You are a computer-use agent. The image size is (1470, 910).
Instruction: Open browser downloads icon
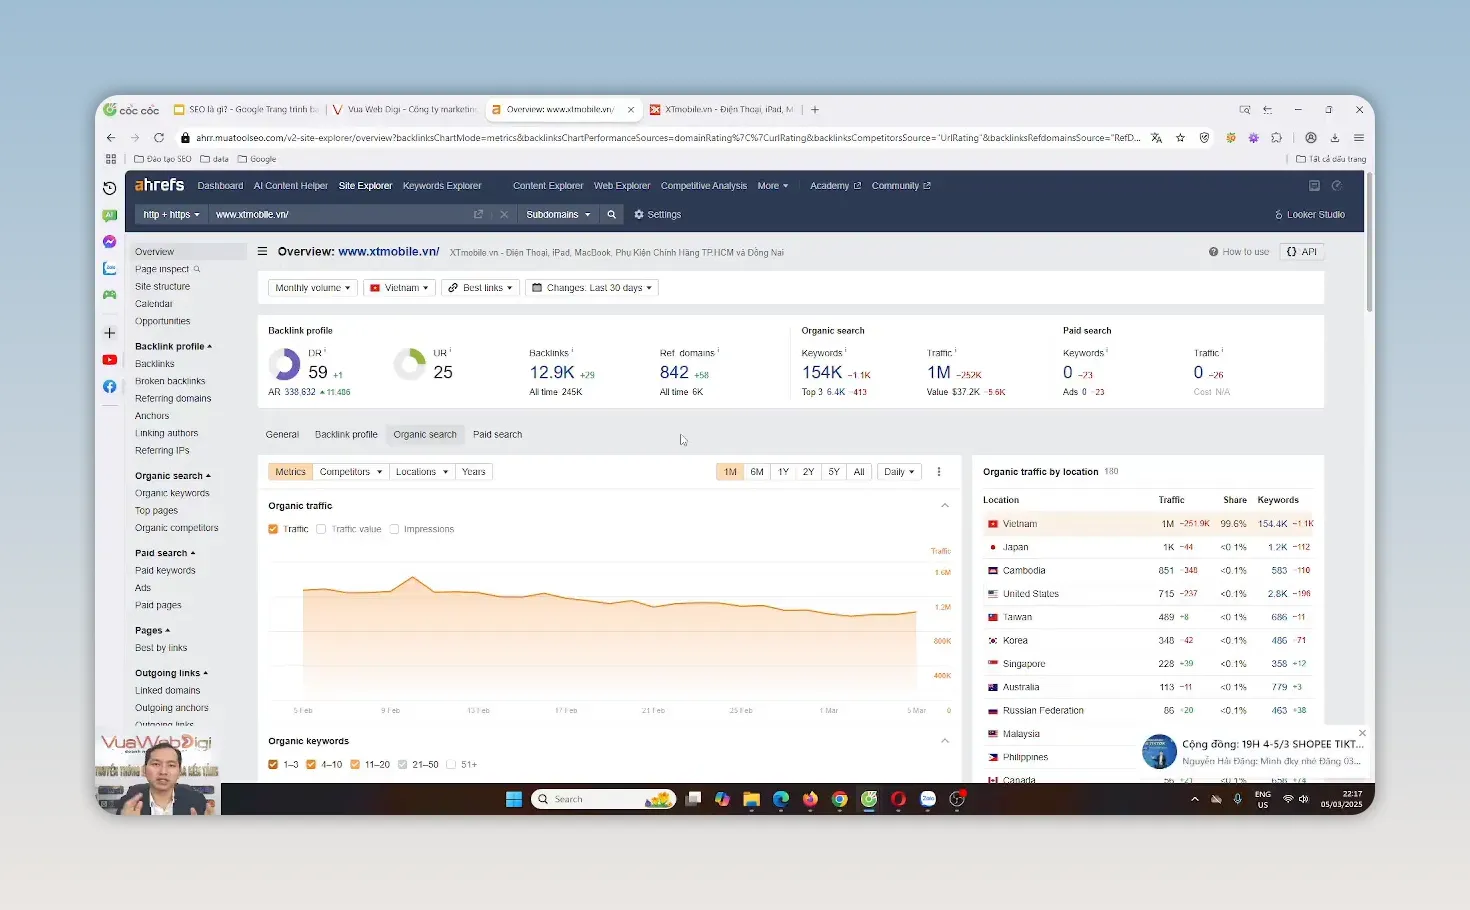(1334, 138)
